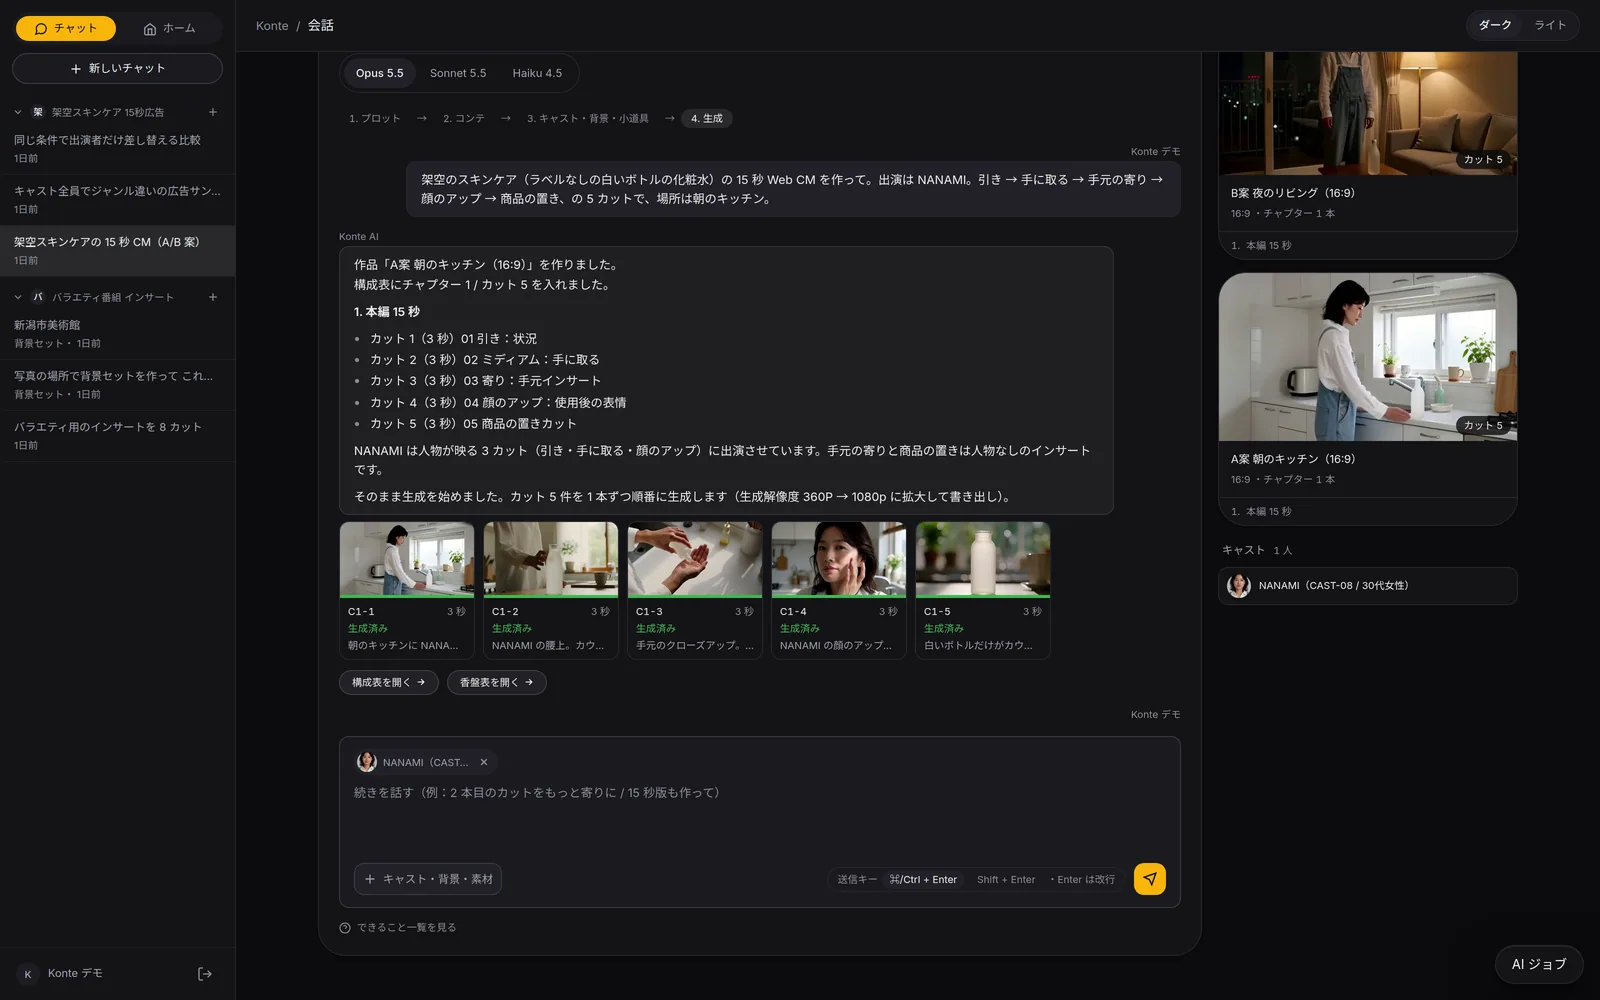Jump to step 2. コンテ
1600x1000 pixels.
click(464, 118)
